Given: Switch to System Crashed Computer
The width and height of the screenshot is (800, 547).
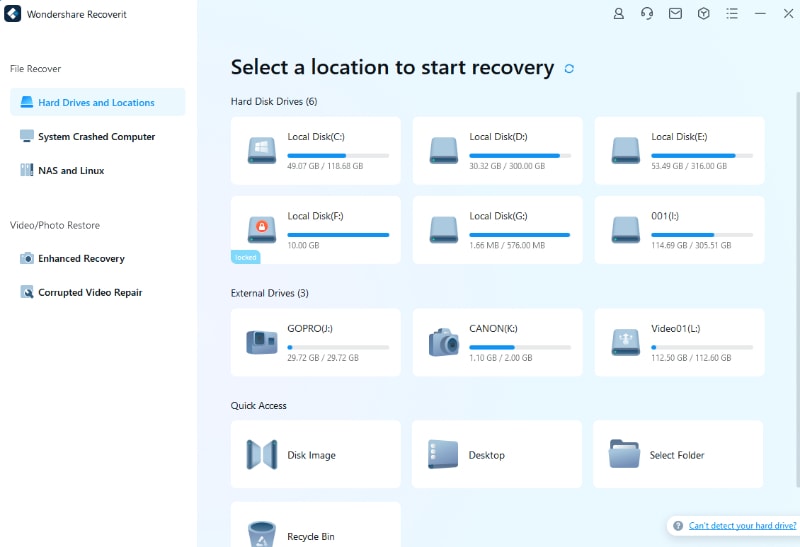Looking at the screenshot, I should point(97,136).
